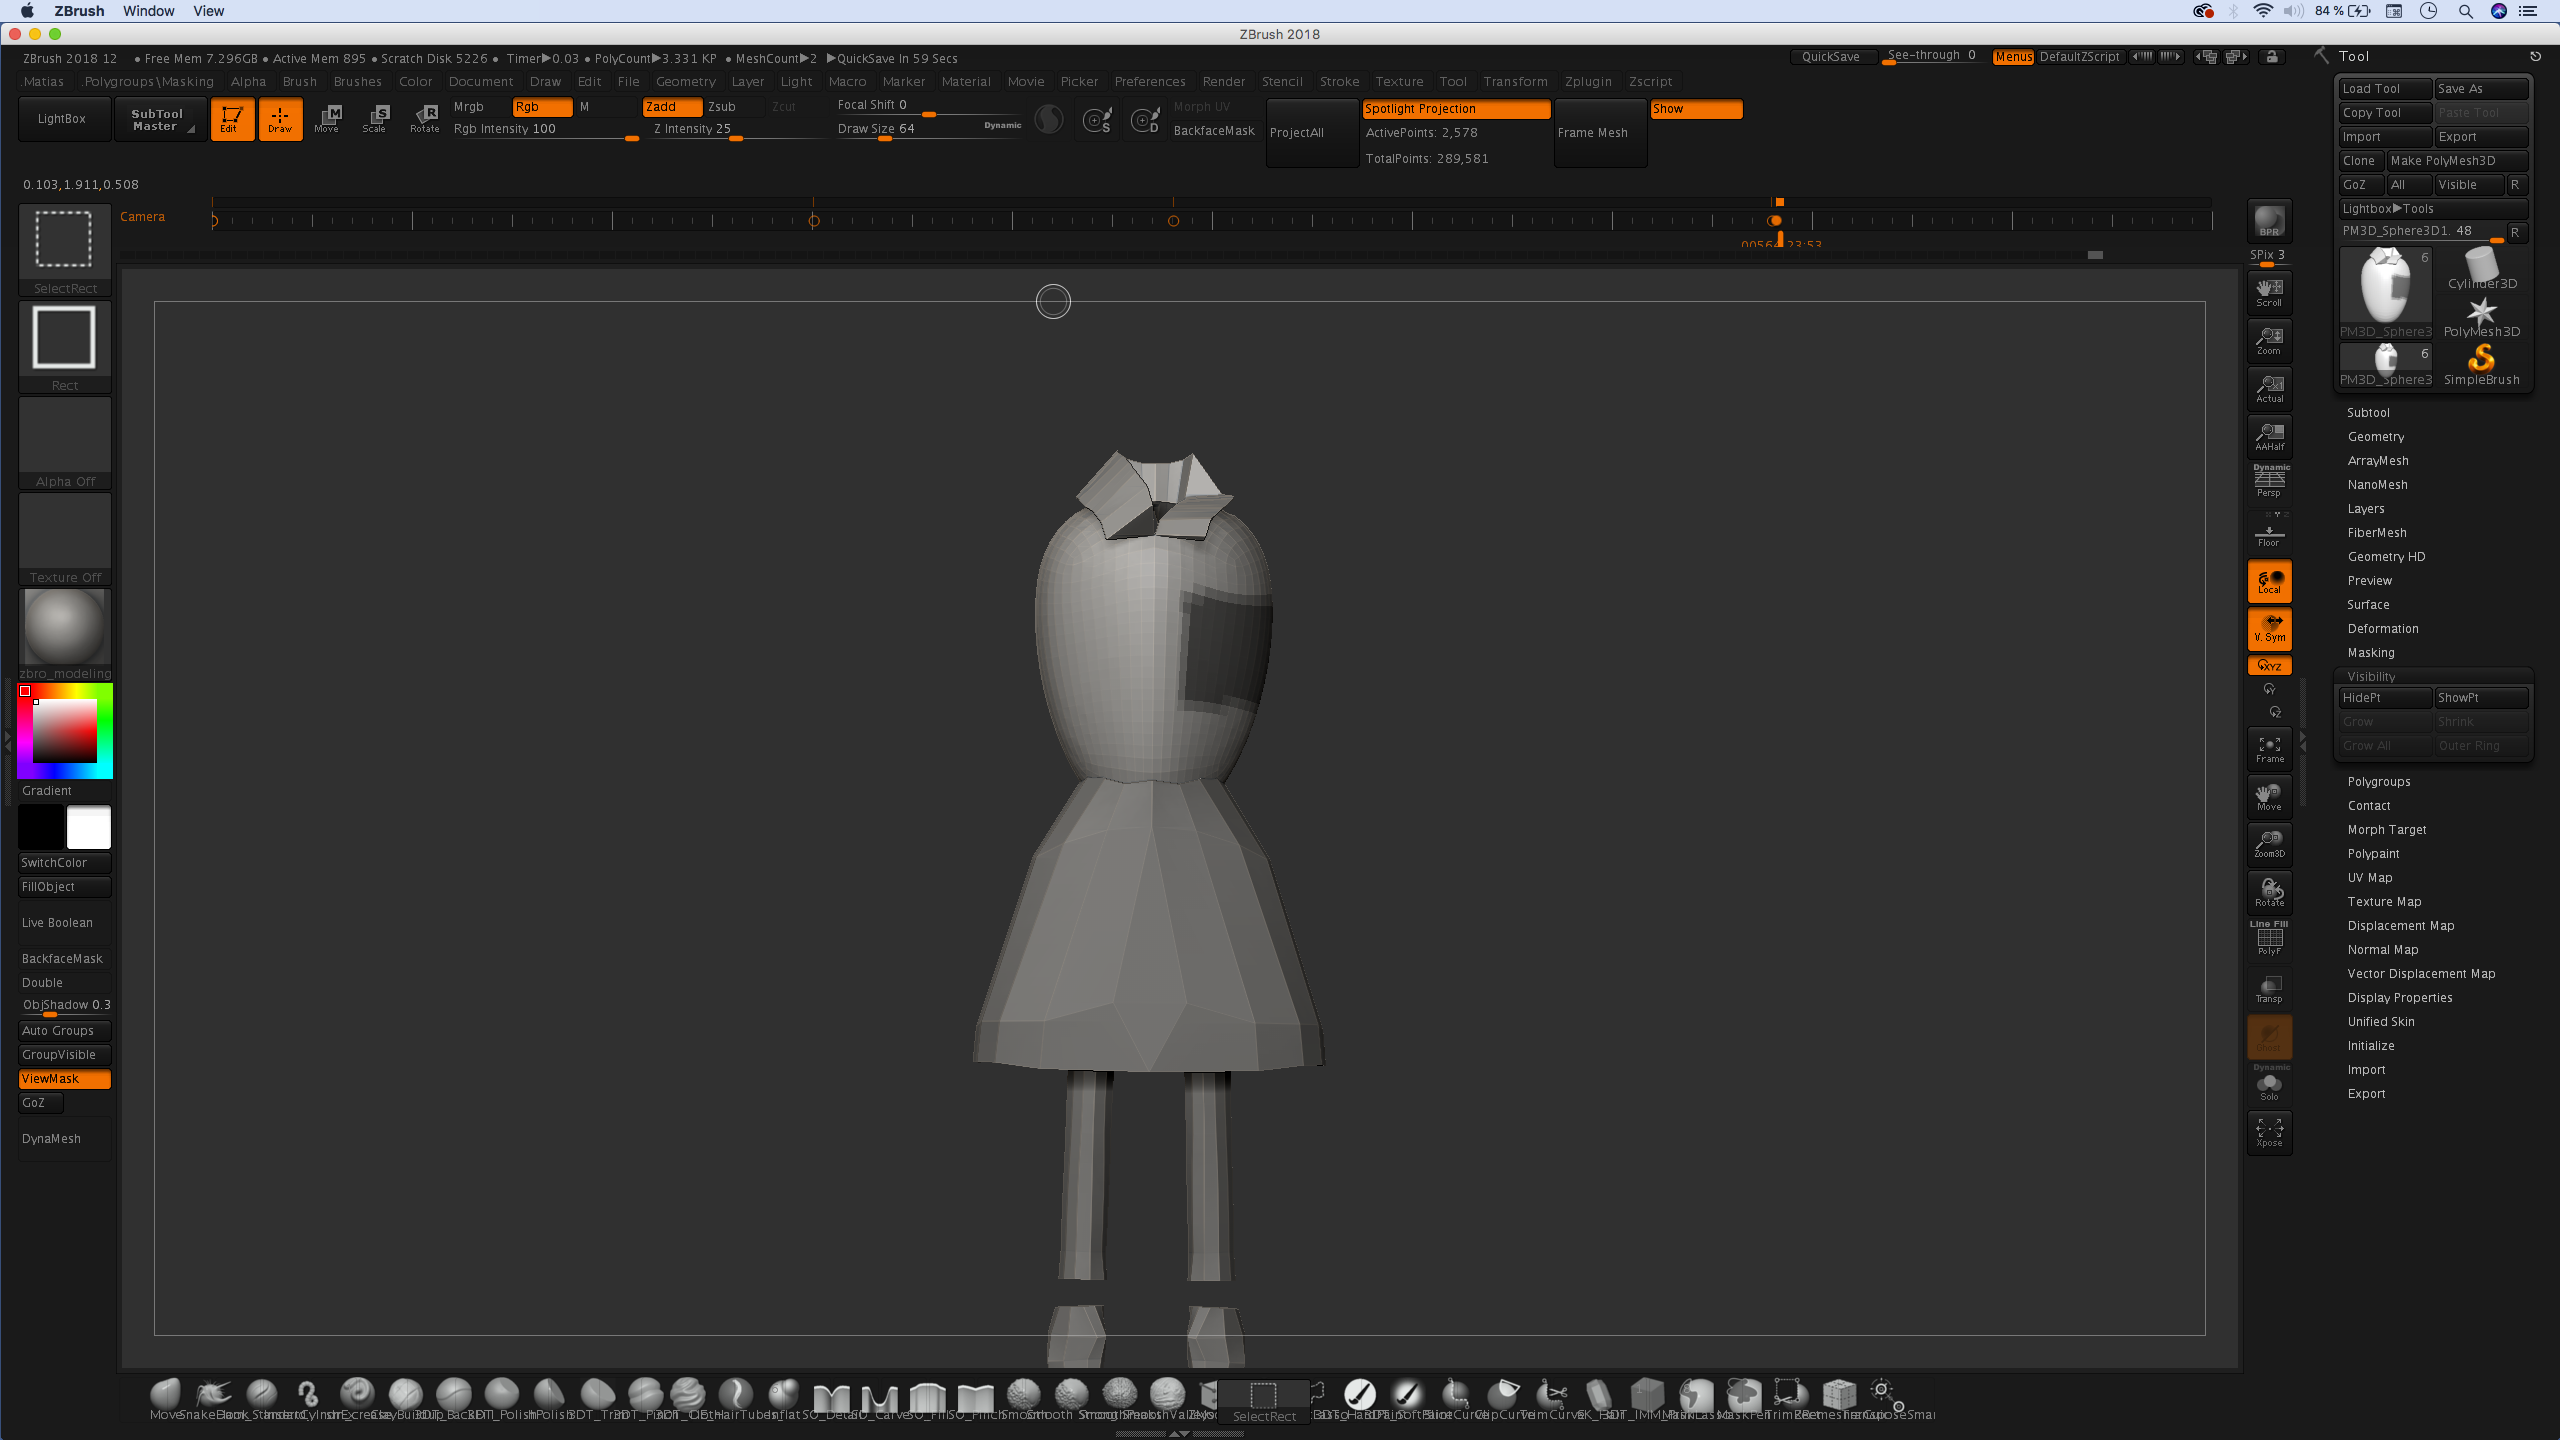Click the Frame view icon
Screen dimensions: 2560x1440
tap(2269, 749)
